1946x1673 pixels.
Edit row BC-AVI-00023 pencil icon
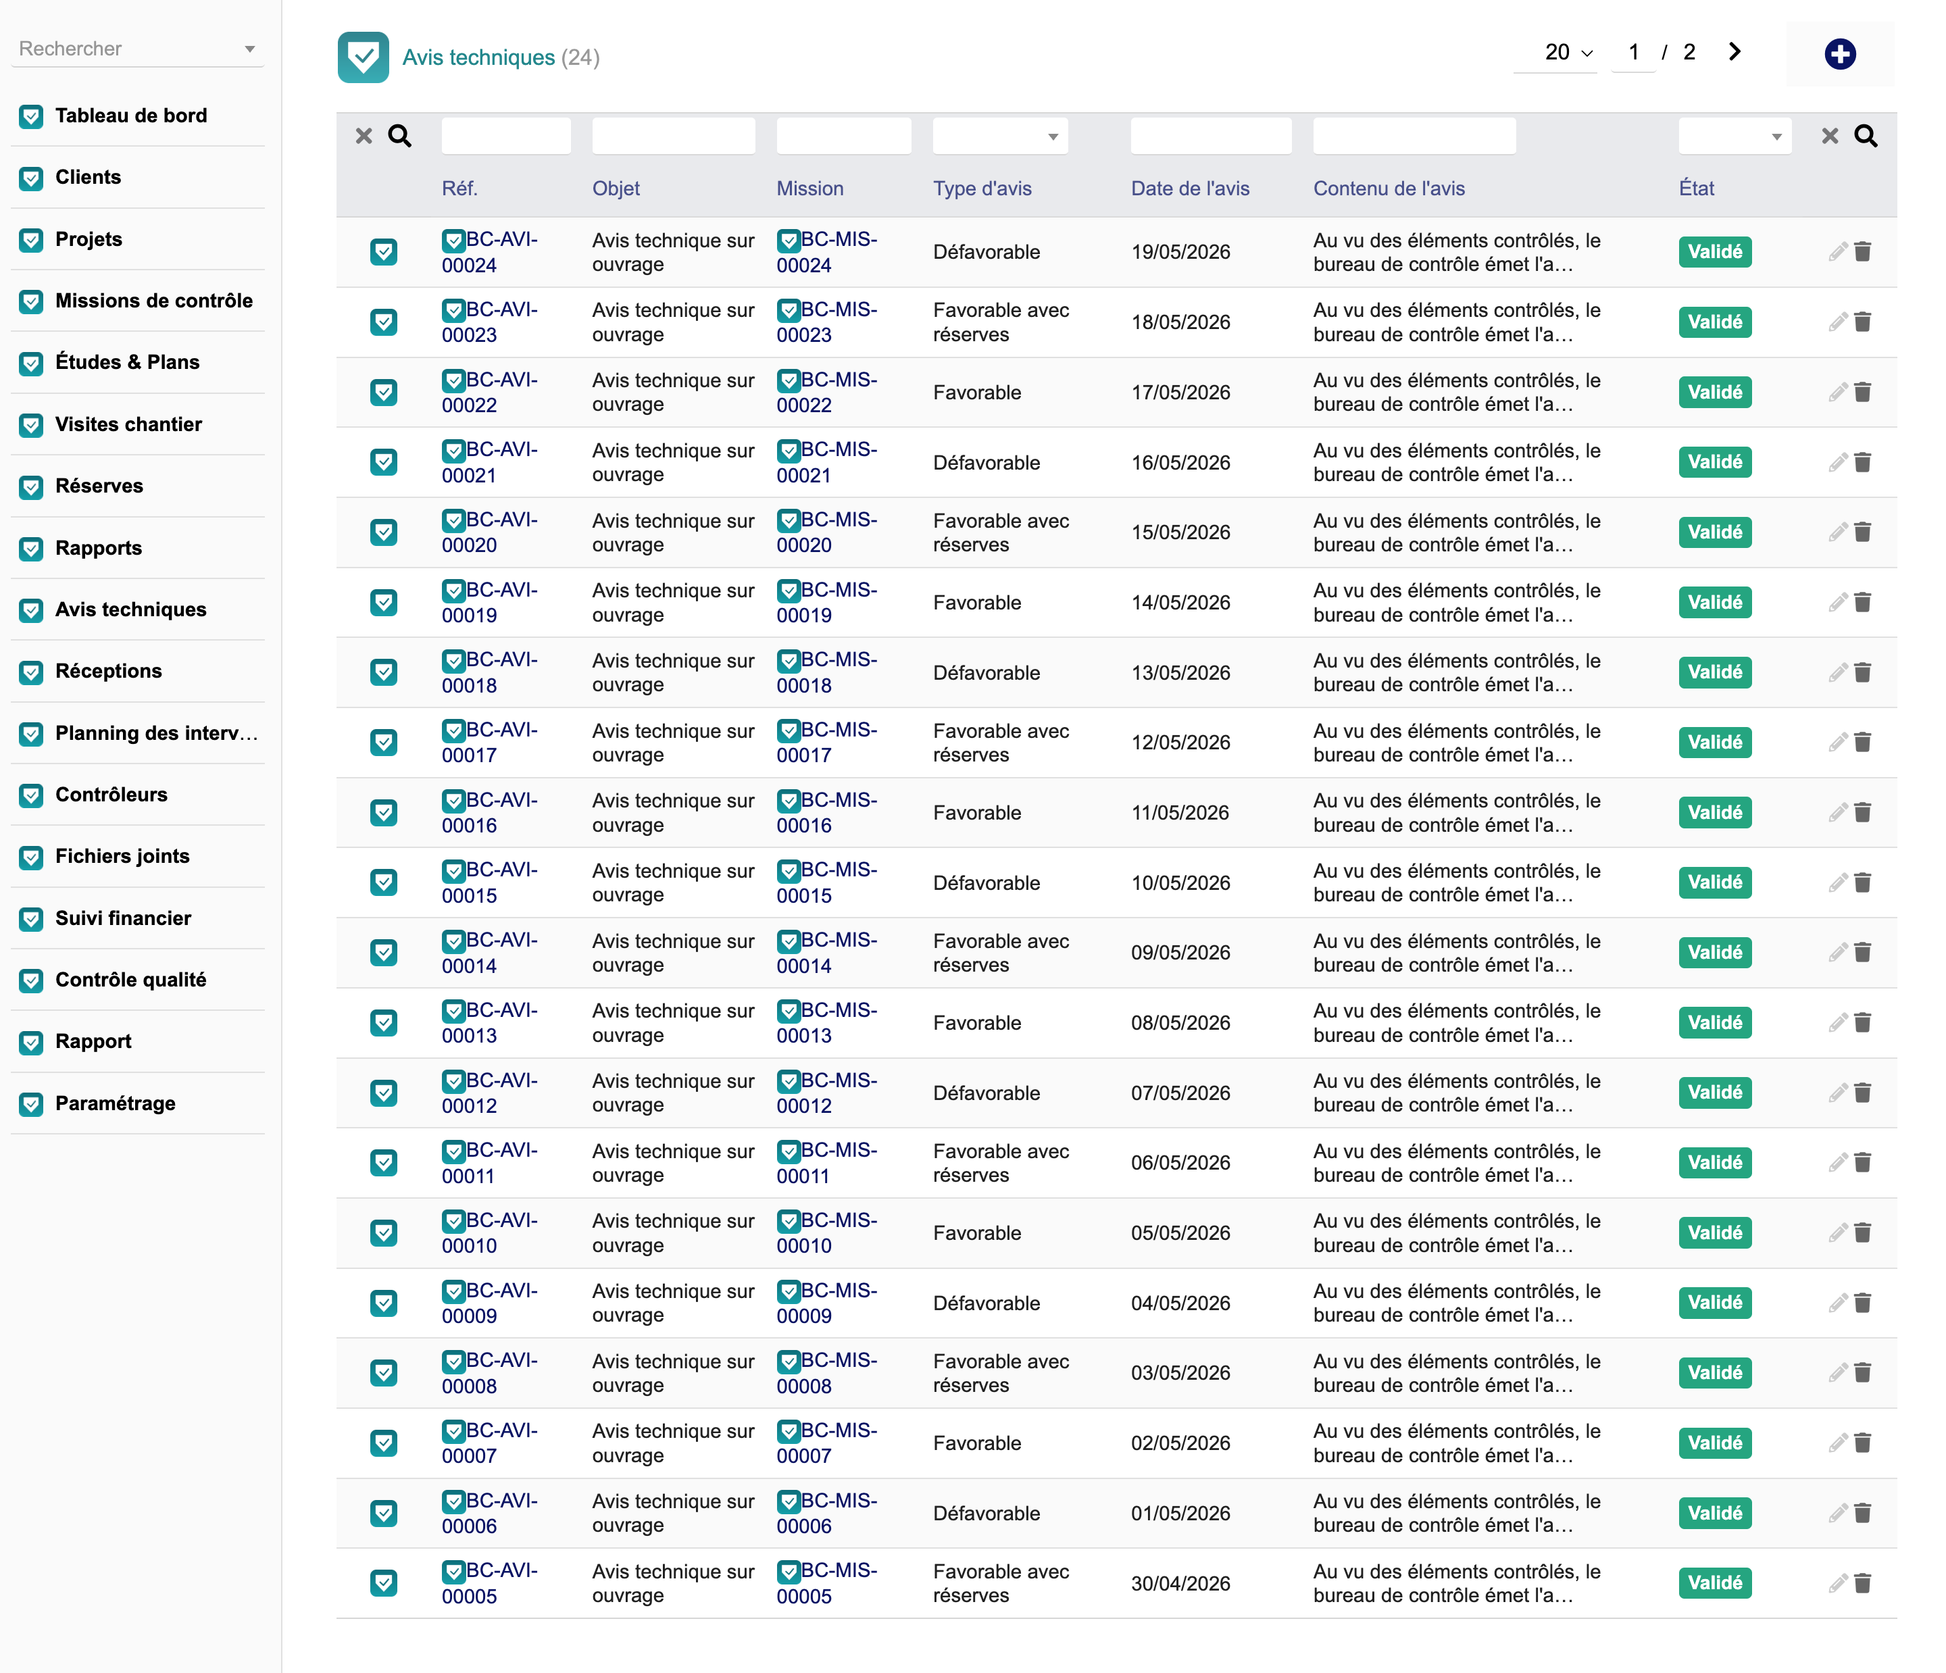1838,322
